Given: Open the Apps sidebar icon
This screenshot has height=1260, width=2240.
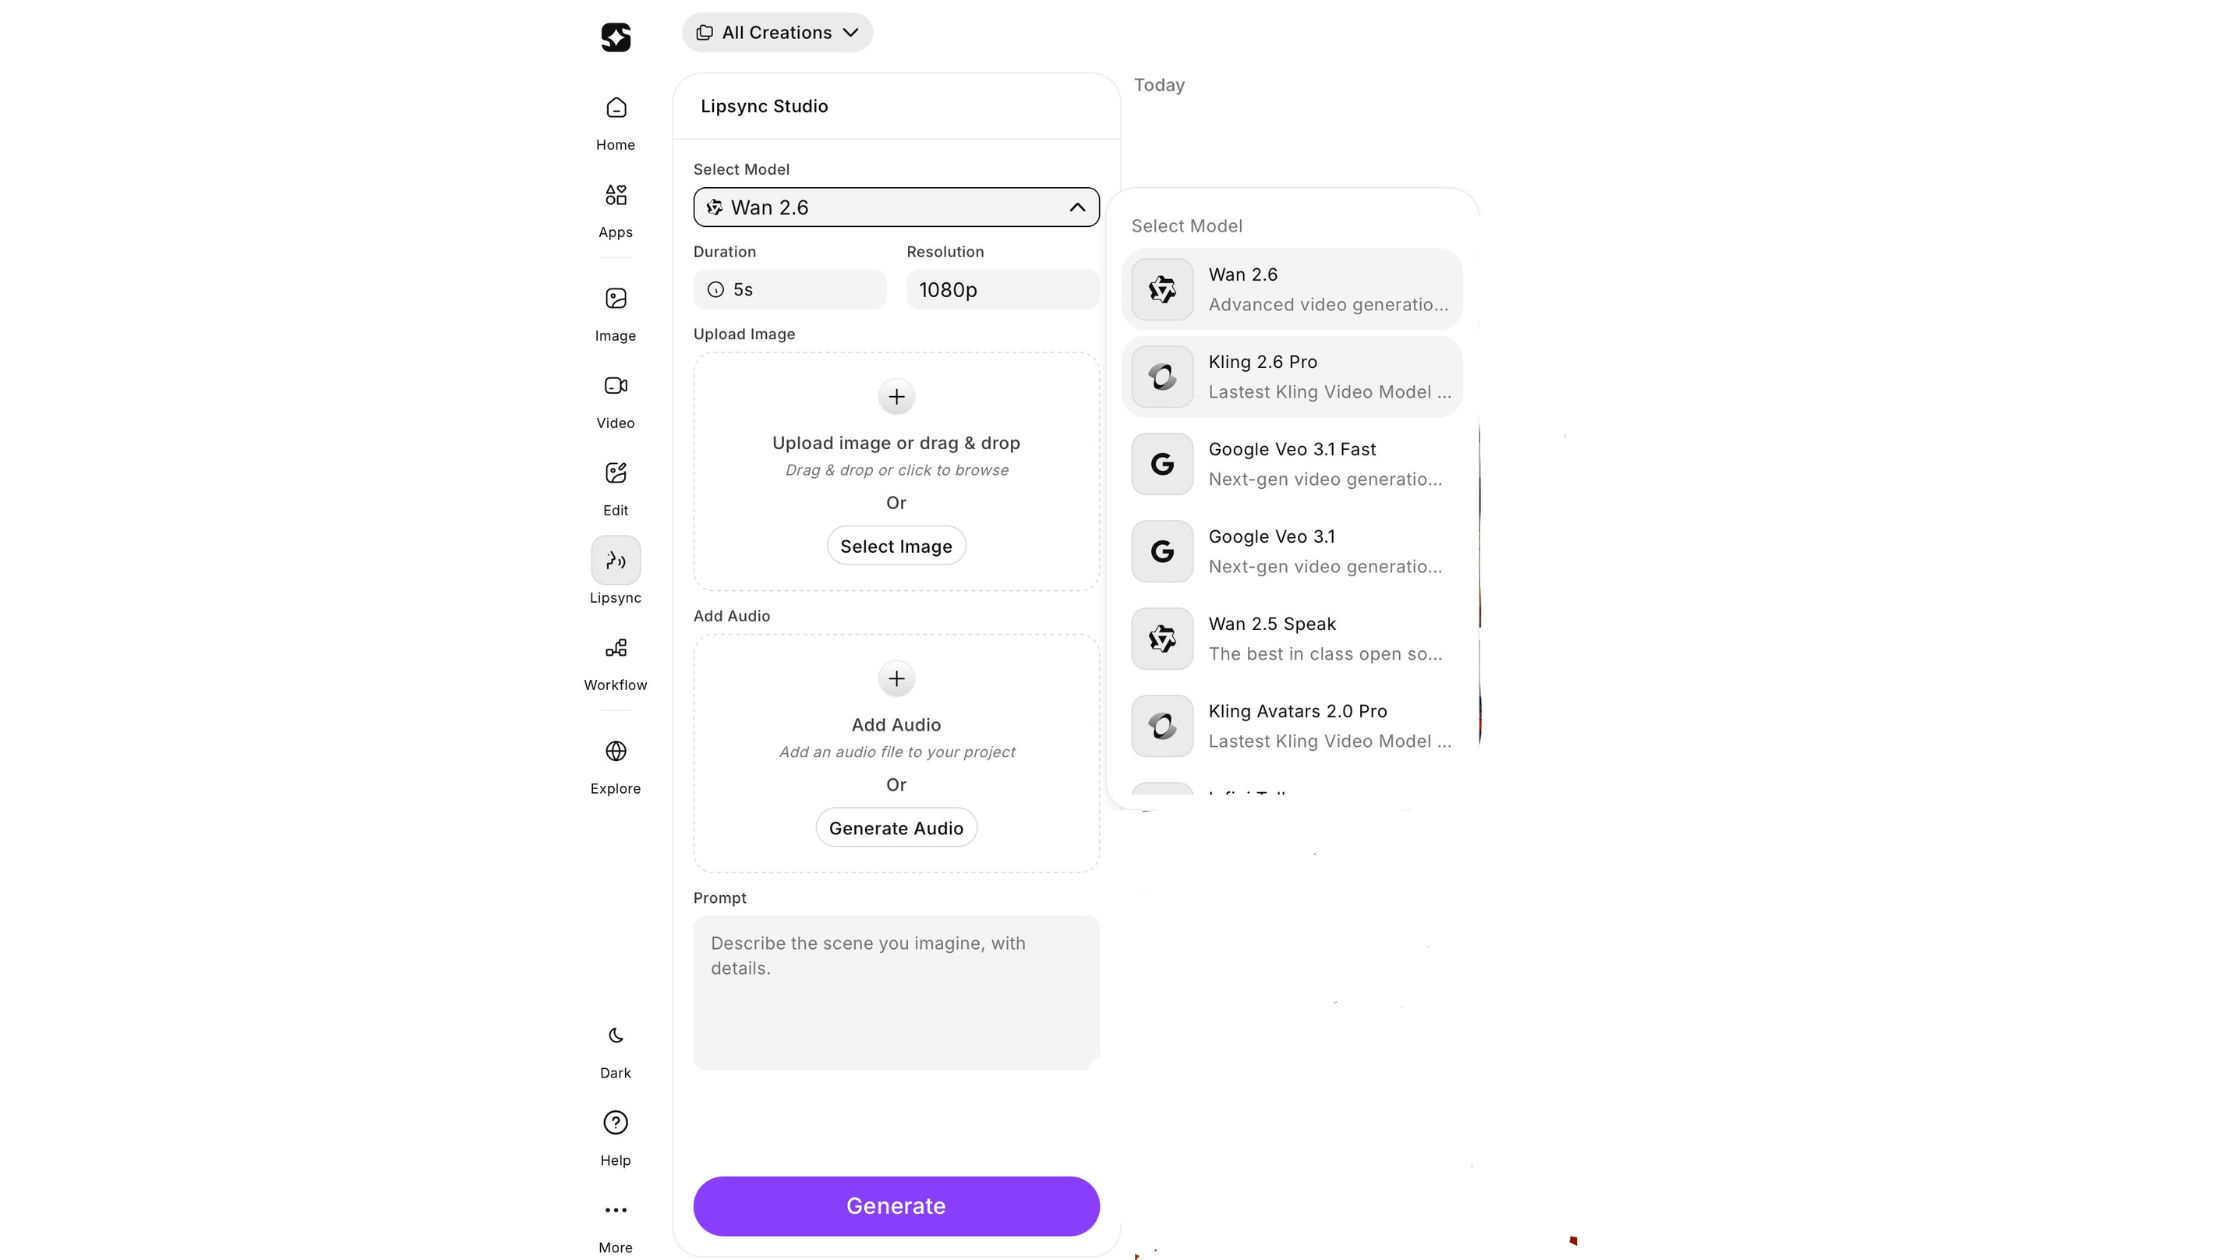Looking at the screenshot, I should pos(615,195).
